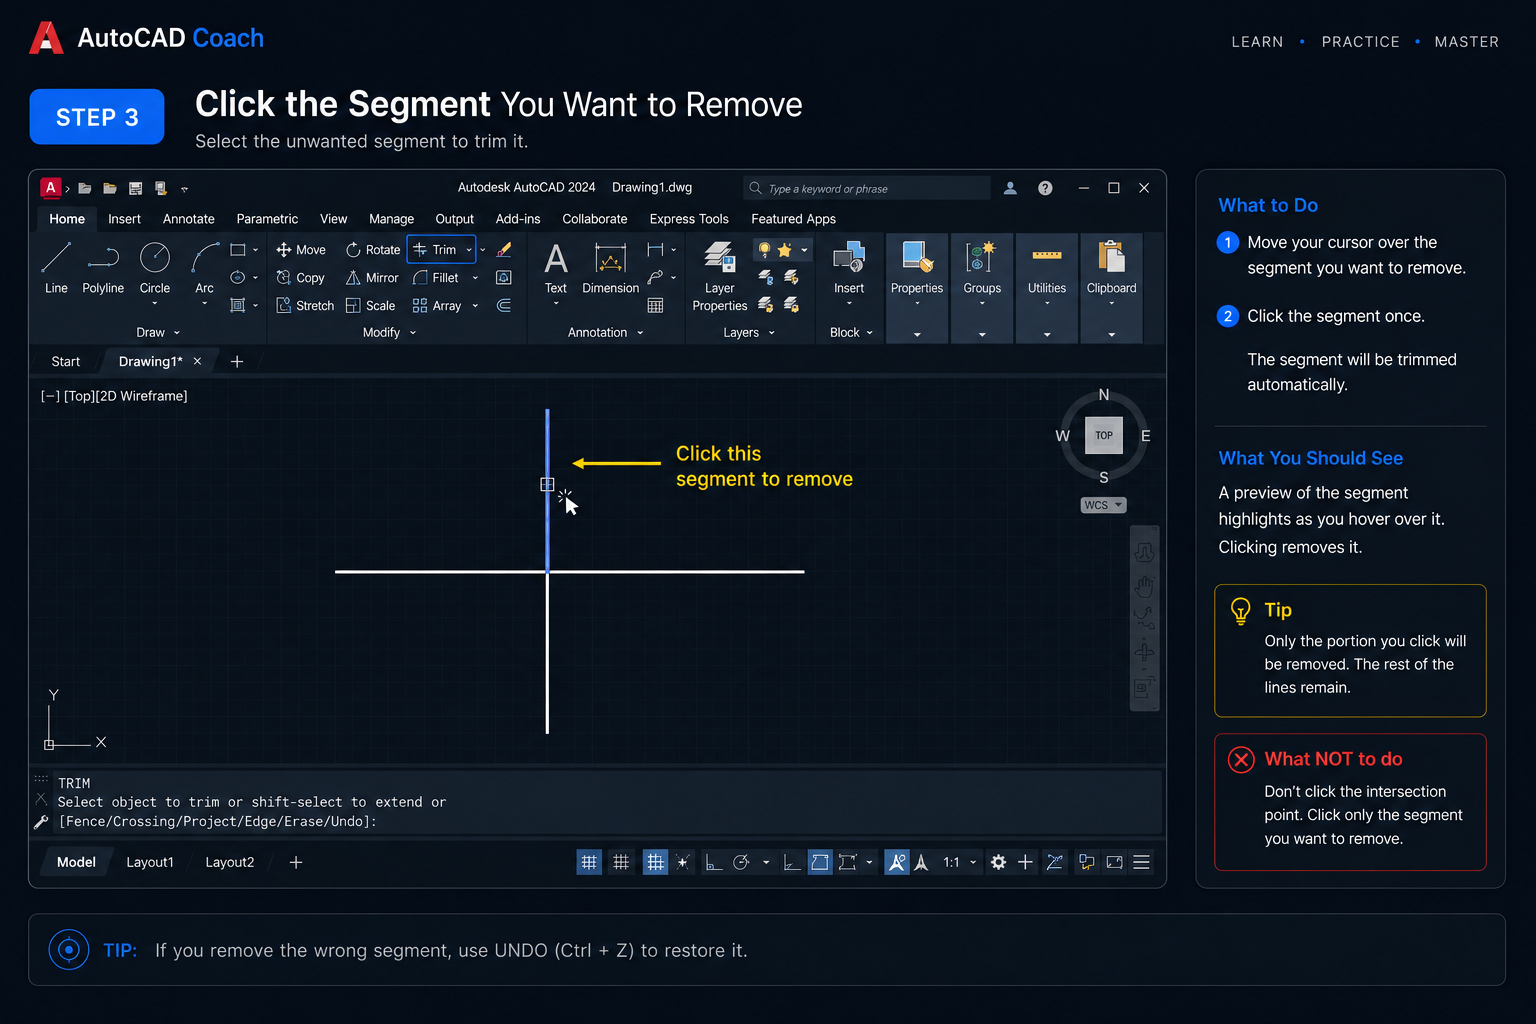Click Workspace Switching gear icon

(x=998, y=862)
